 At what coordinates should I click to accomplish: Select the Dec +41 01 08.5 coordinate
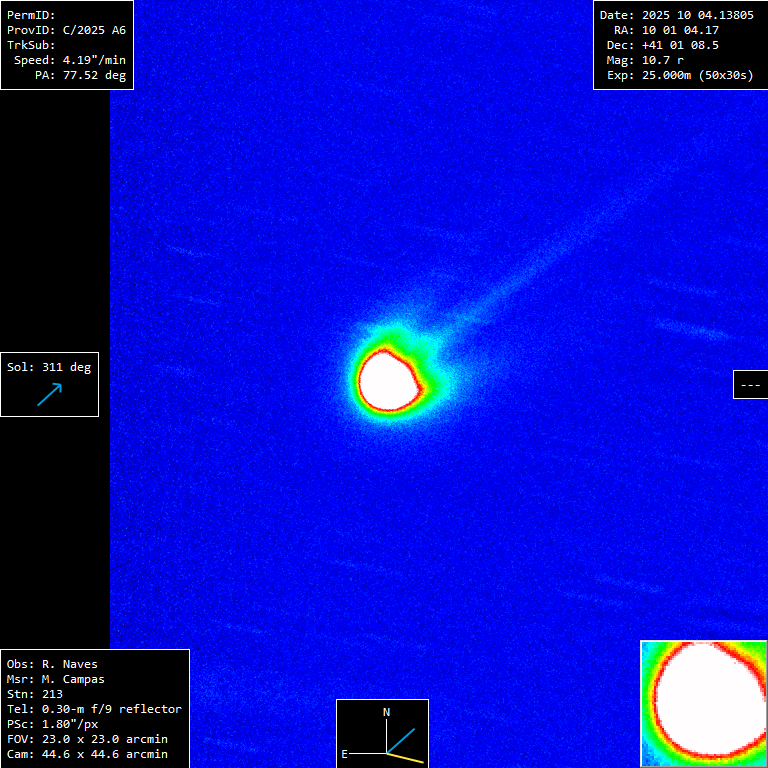[x=663, y=45]
